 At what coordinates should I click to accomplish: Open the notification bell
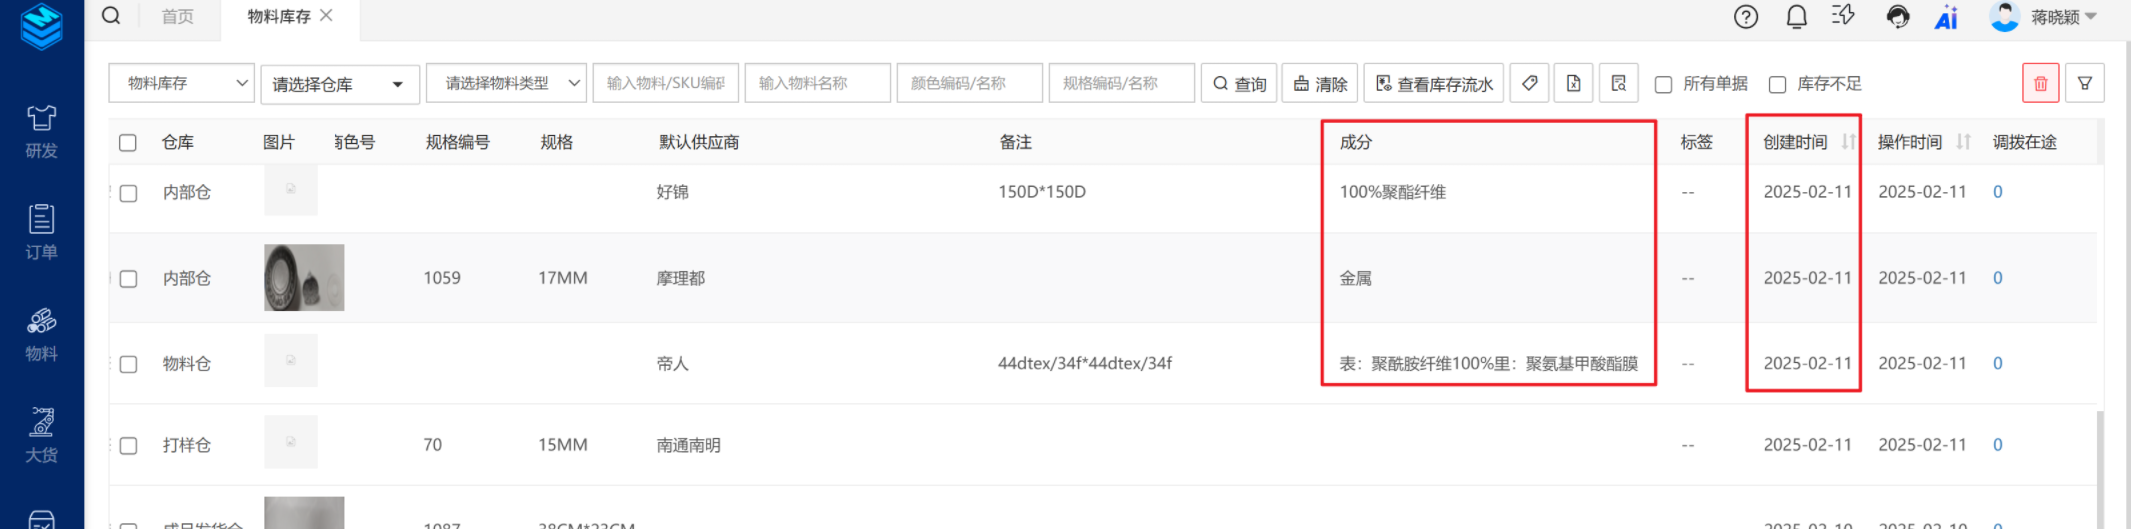tap(1796, 17)
